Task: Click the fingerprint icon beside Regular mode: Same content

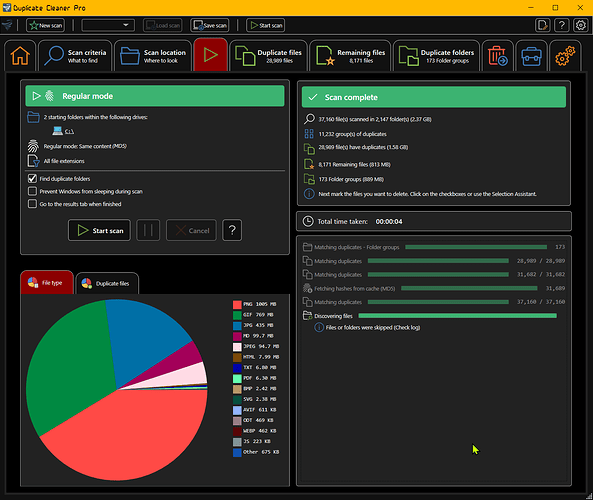Action: click(x=33, y=146)
